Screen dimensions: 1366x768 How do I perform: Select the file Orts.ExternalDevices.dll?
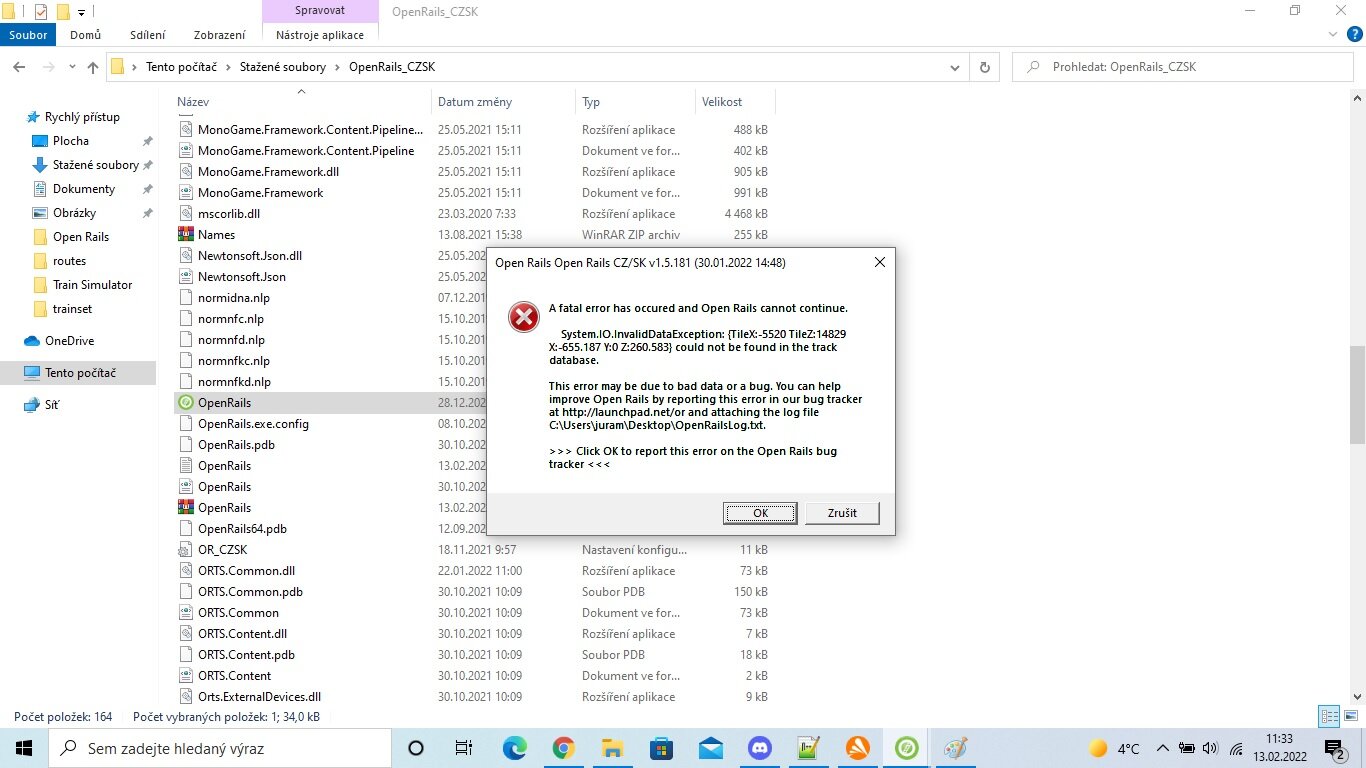click(x=259, y=697)
